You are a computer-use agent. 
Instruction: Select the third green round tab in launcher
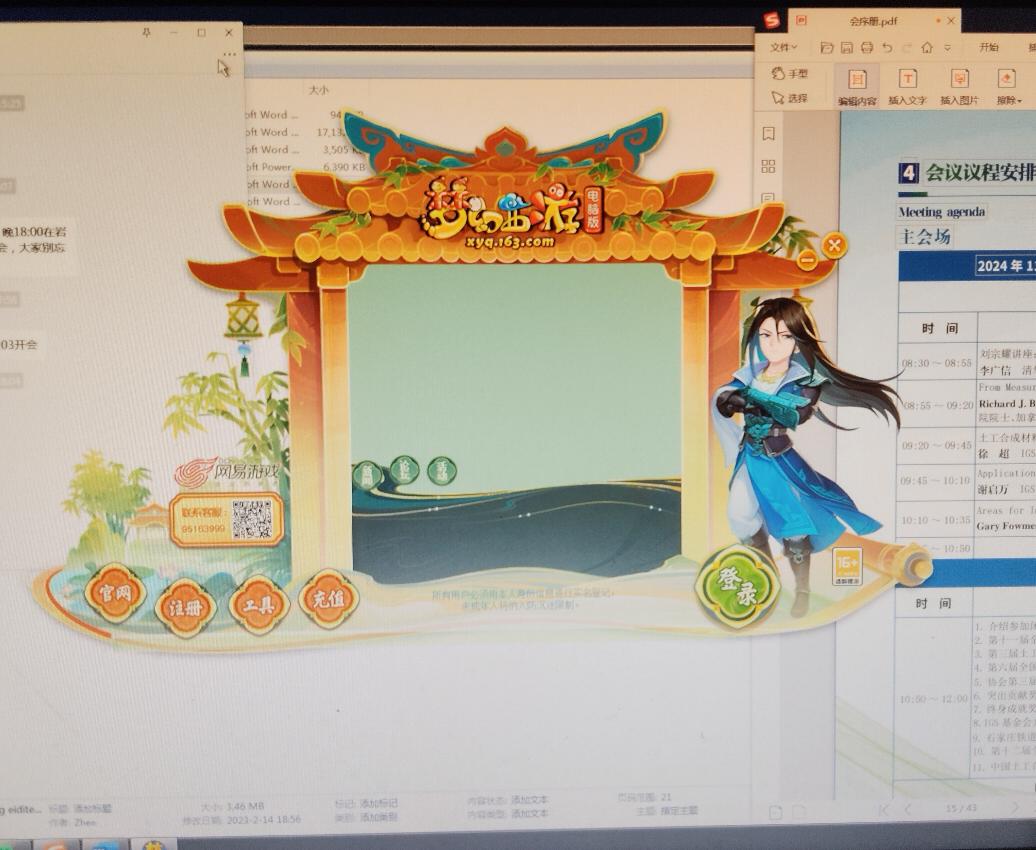coord(441,471)
